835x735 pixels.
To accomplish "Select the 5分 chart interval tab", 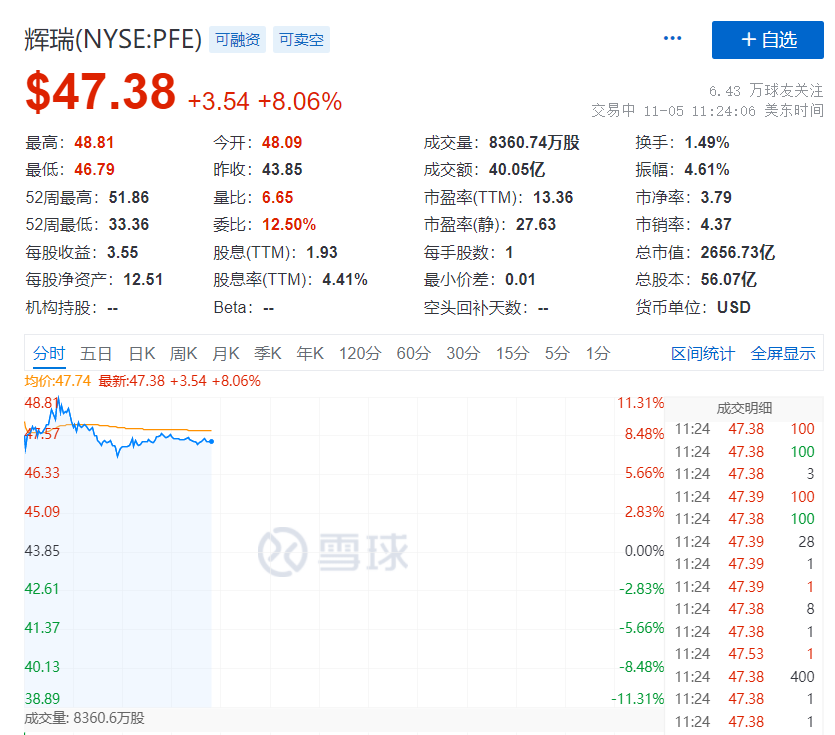I will [x=557, y=353].
